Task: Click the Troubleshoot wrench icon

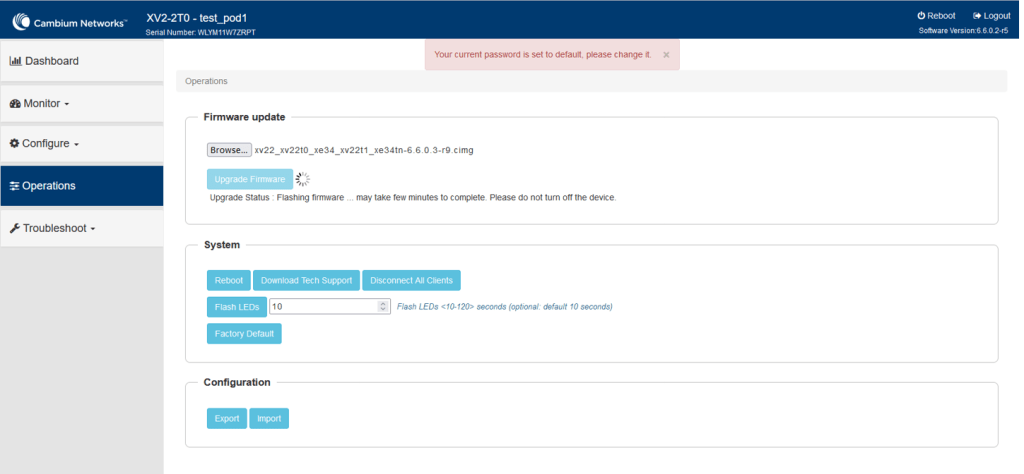Action: (14, 228)
